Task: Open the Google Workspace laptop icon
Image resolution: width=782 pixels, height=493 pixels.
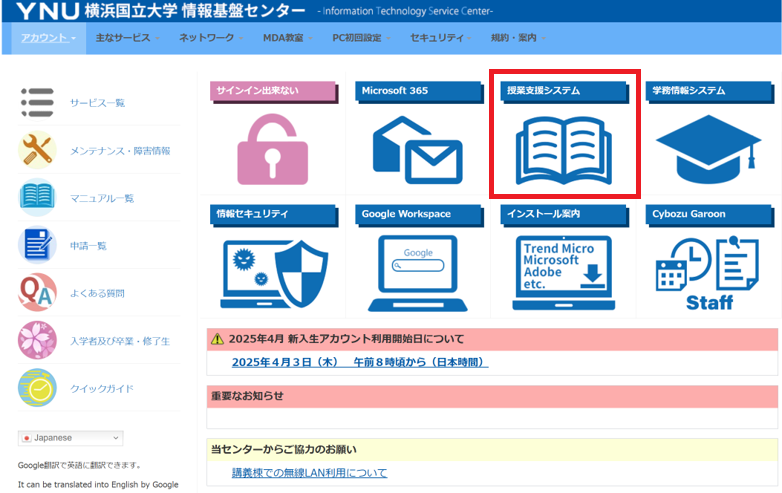Action: point(418,273)
